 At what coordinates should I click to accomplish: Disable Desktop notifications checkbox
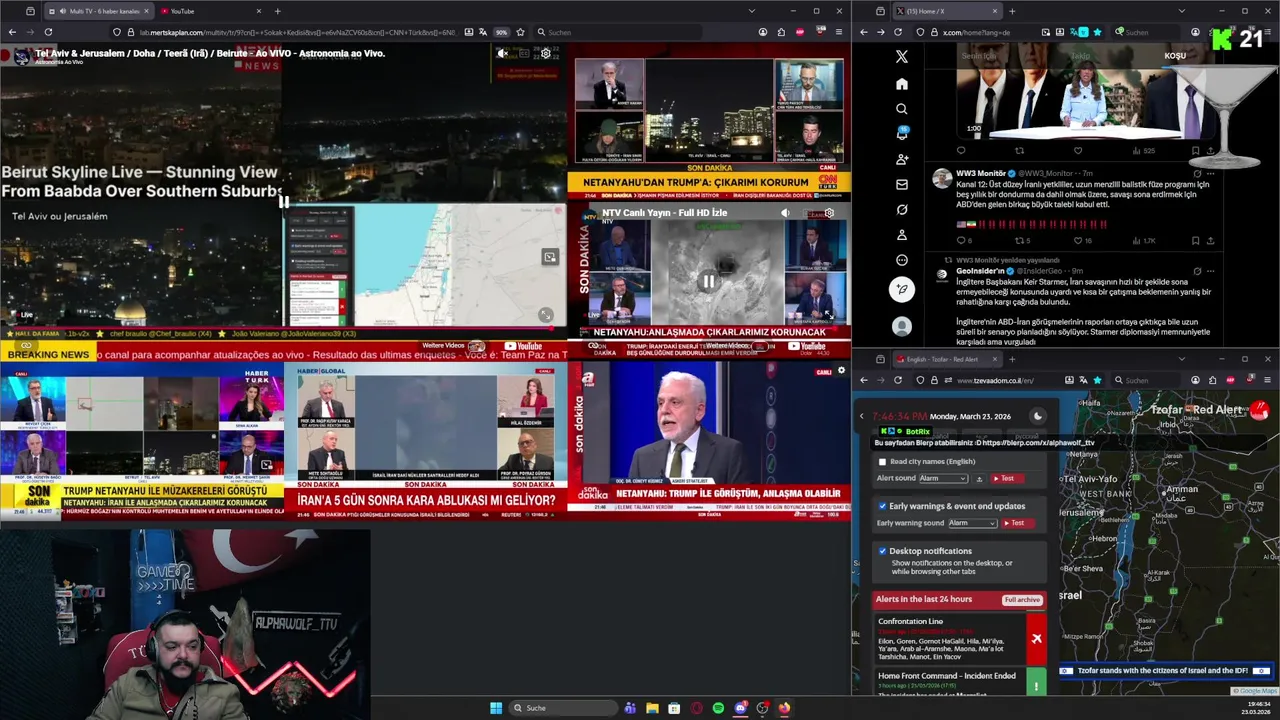pos(882,551)
